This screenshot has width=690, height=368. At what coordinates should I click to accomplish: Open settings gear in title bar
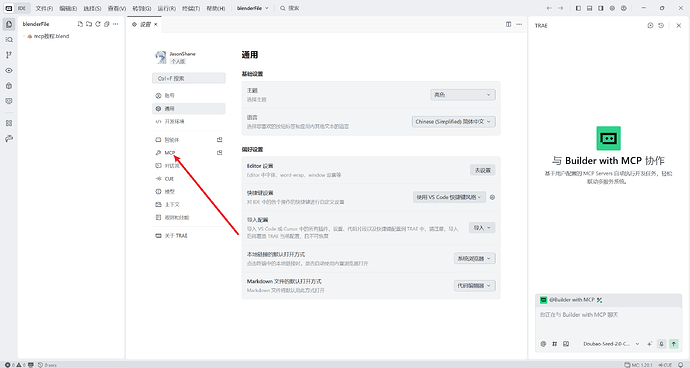coord(612,8)
